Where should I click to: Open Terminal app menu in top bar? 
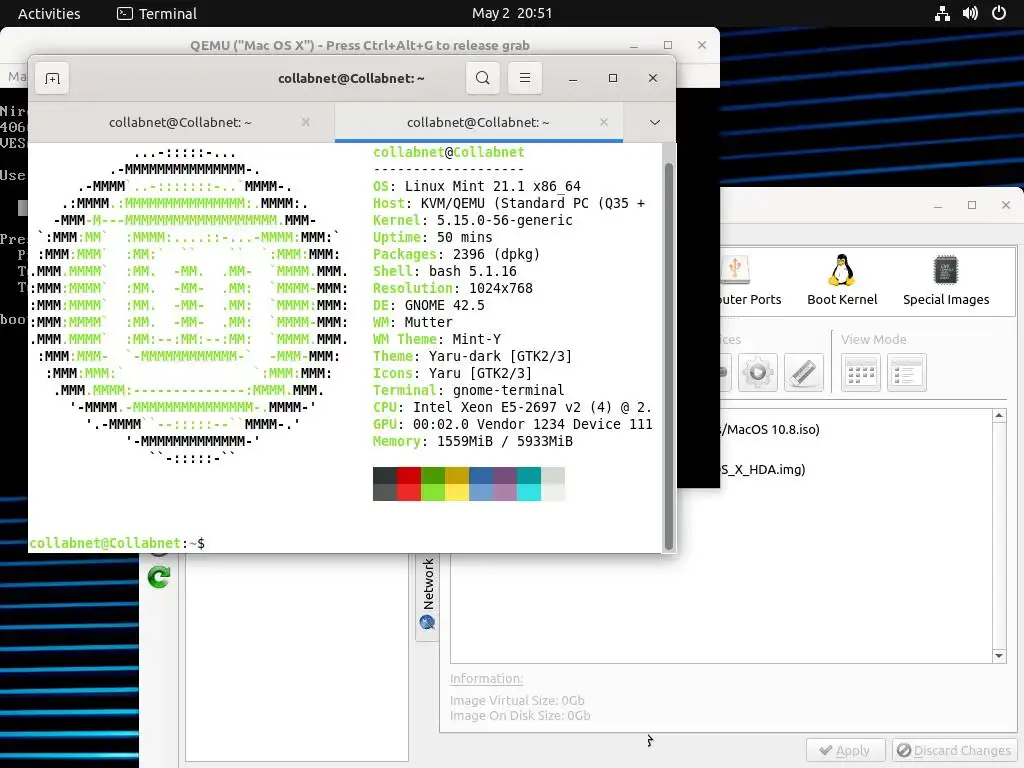(157, 13)
